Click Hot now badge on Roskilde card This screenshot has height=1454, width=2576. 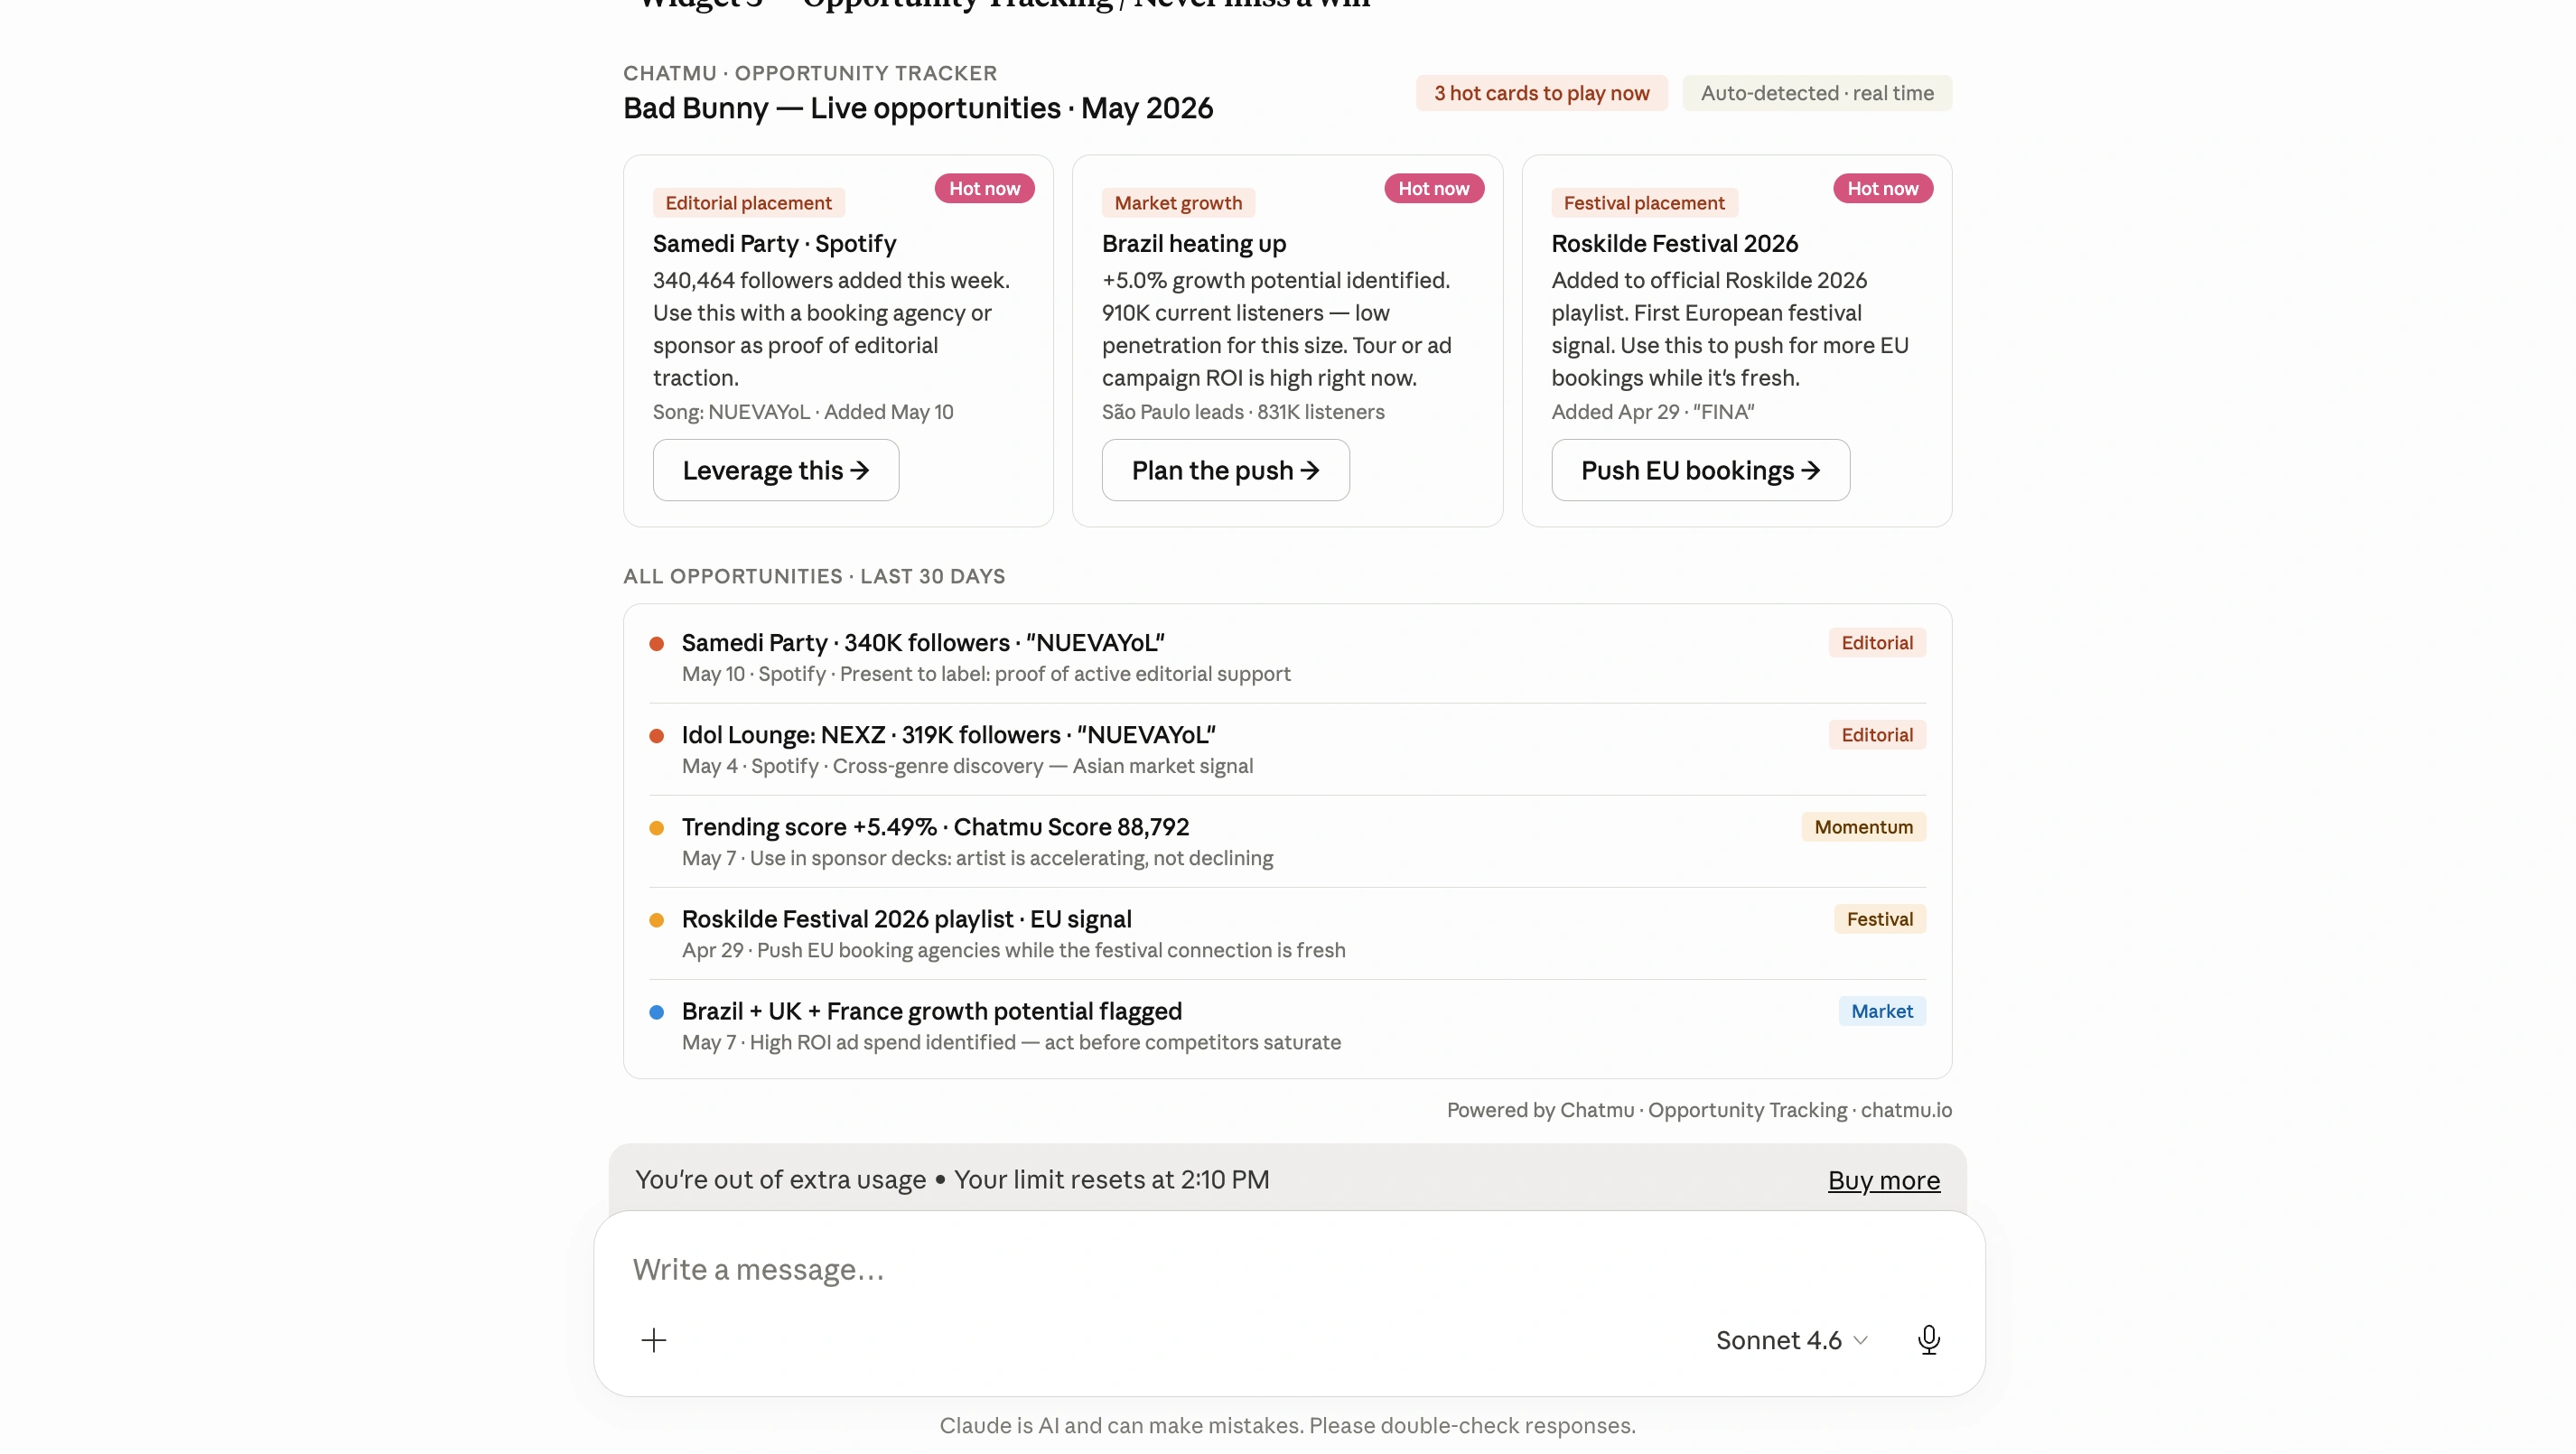(x=1882, y=189)
